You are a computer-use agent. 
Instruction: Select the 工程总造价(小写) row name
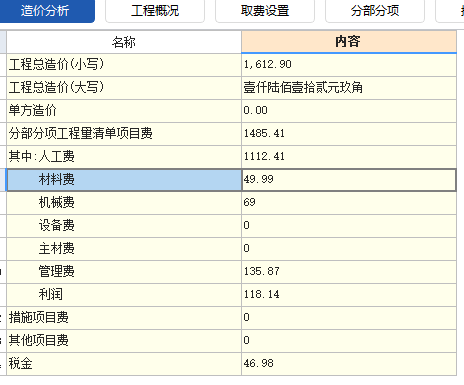(124, 65)
